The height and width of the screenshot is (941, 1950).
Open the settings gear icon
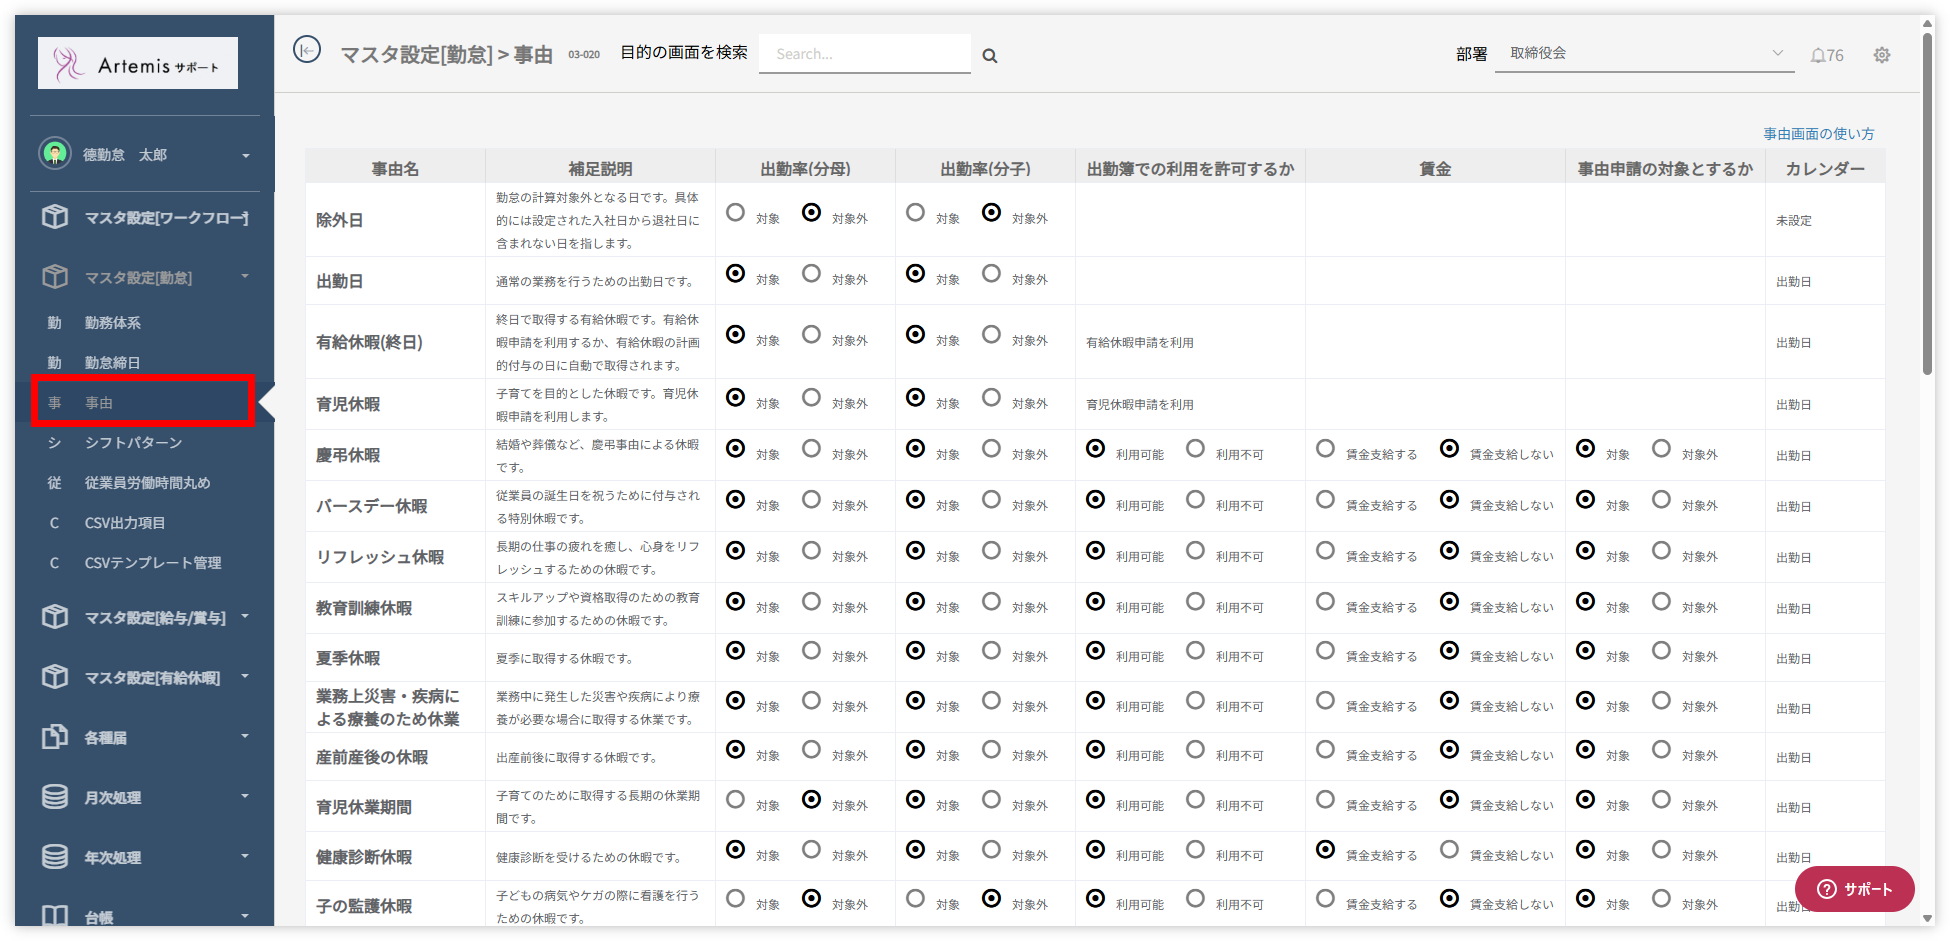(1881, 55)
